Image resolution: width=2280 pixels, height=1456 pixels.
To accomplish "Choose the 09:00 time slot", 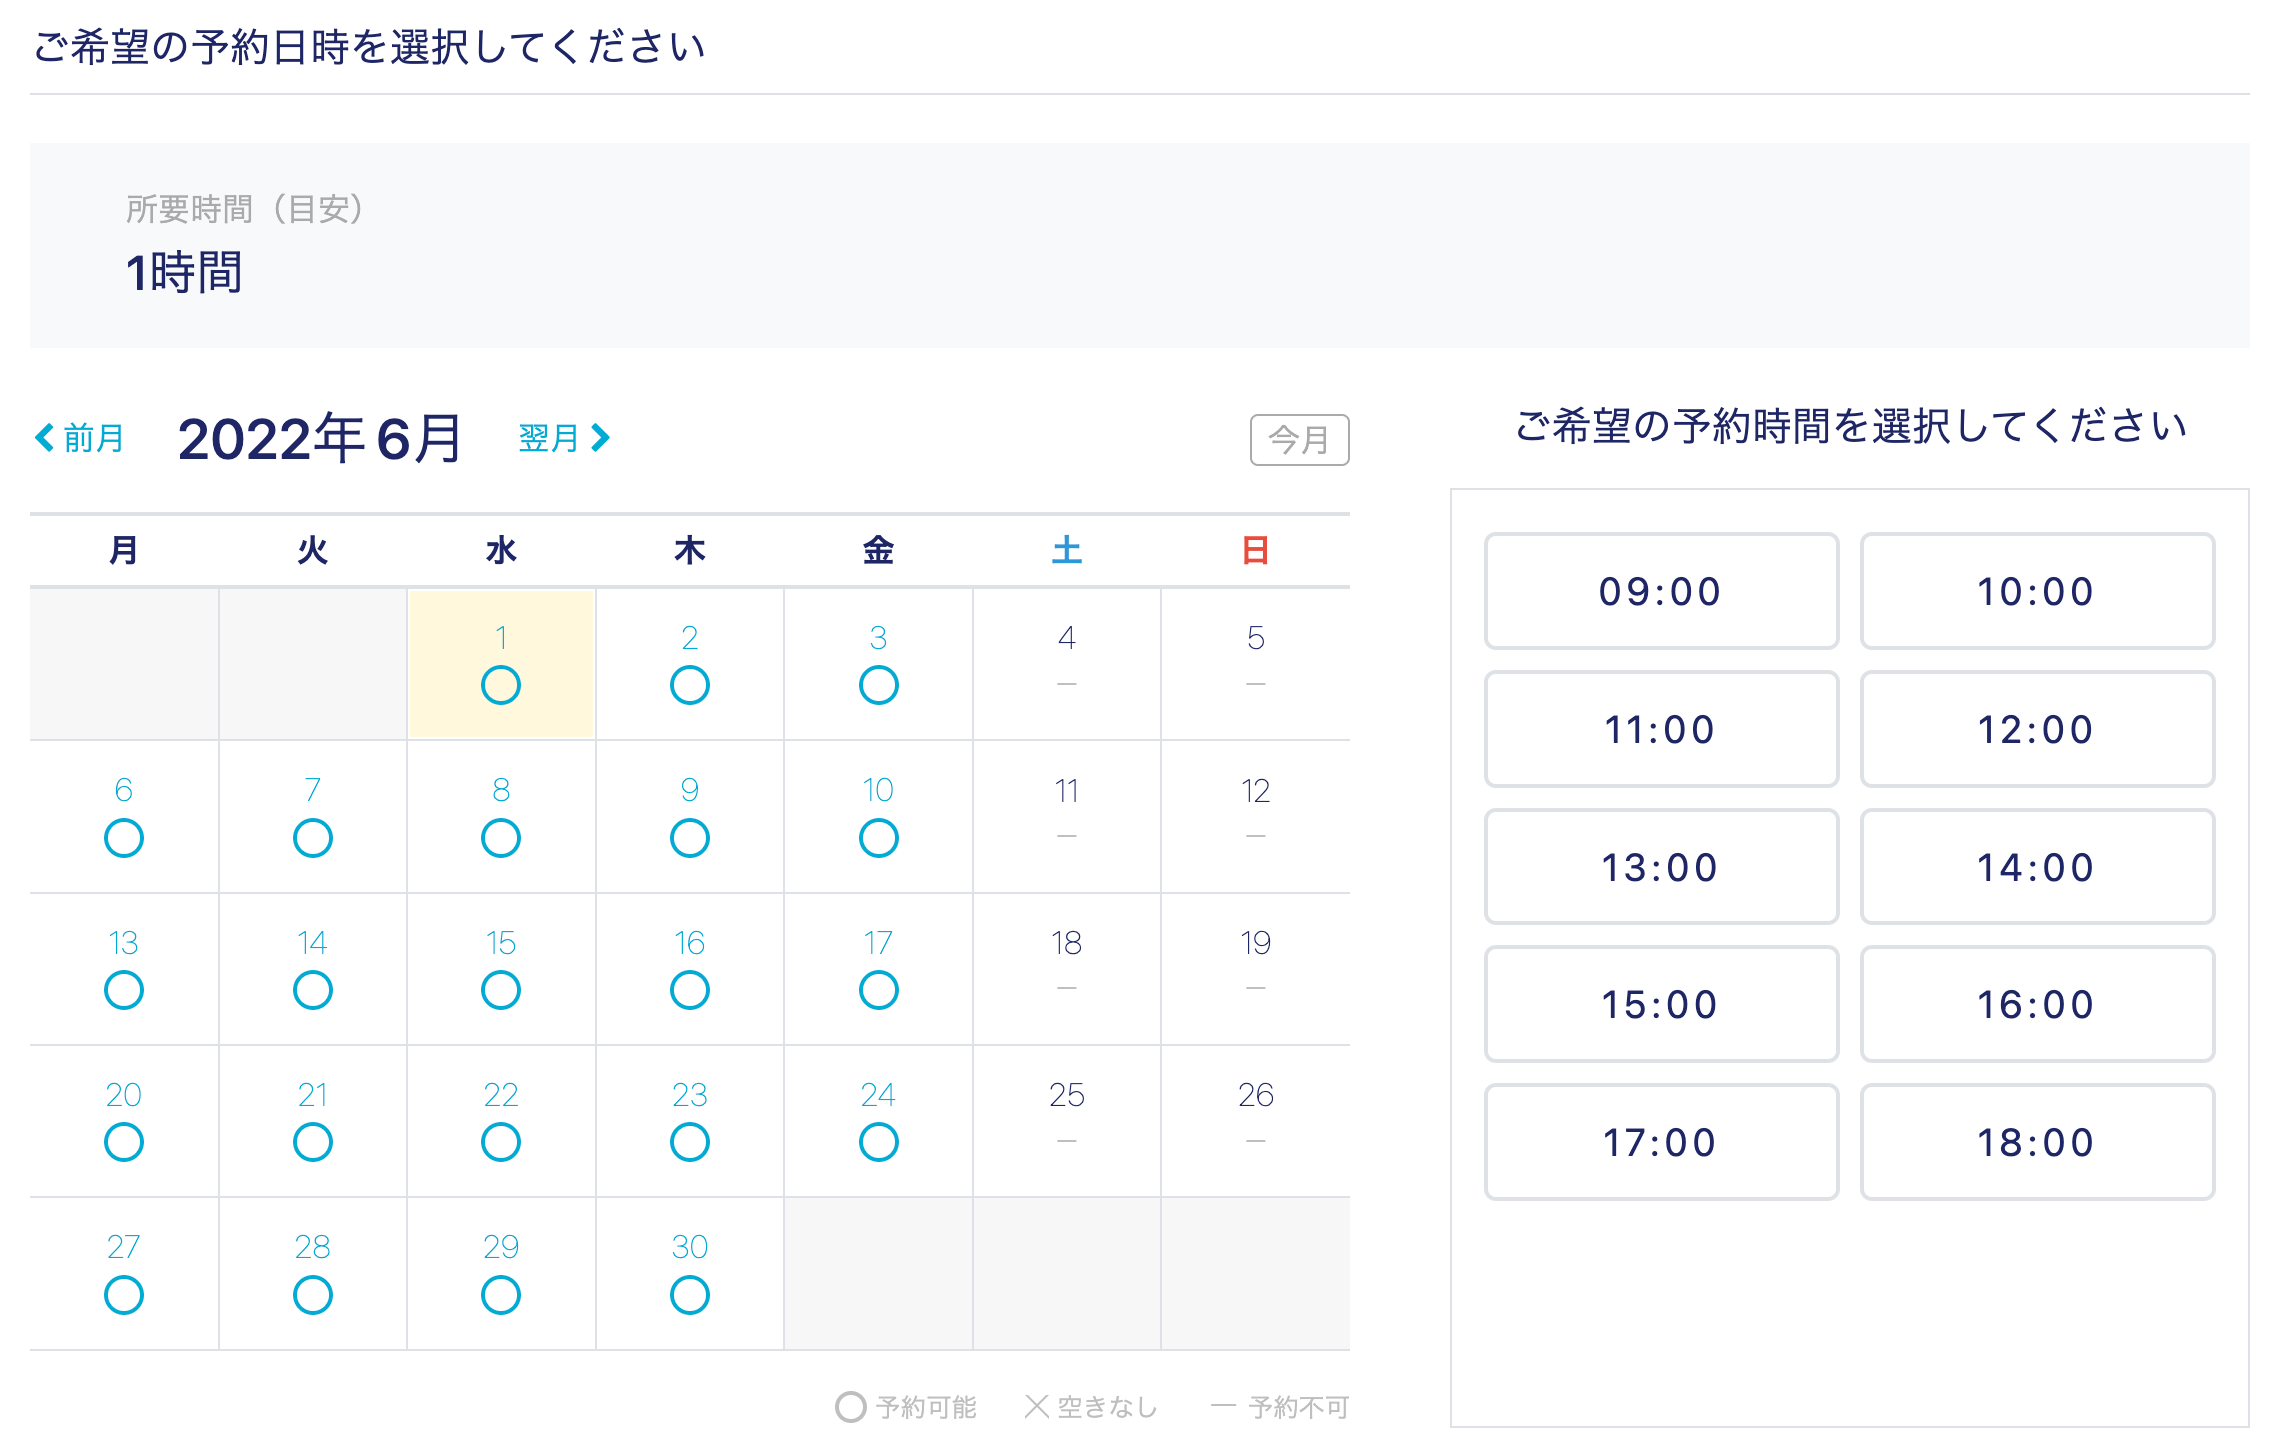I will 1661,592.
